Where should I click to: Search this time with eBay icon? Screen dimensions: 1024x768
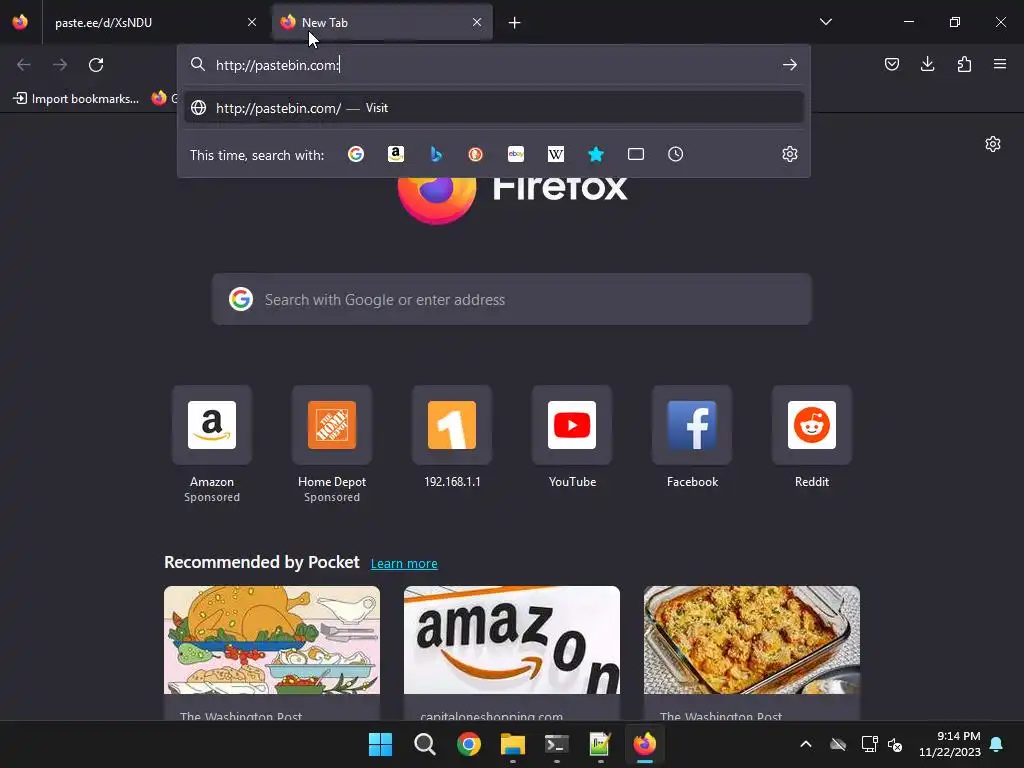tap(516, 154)
